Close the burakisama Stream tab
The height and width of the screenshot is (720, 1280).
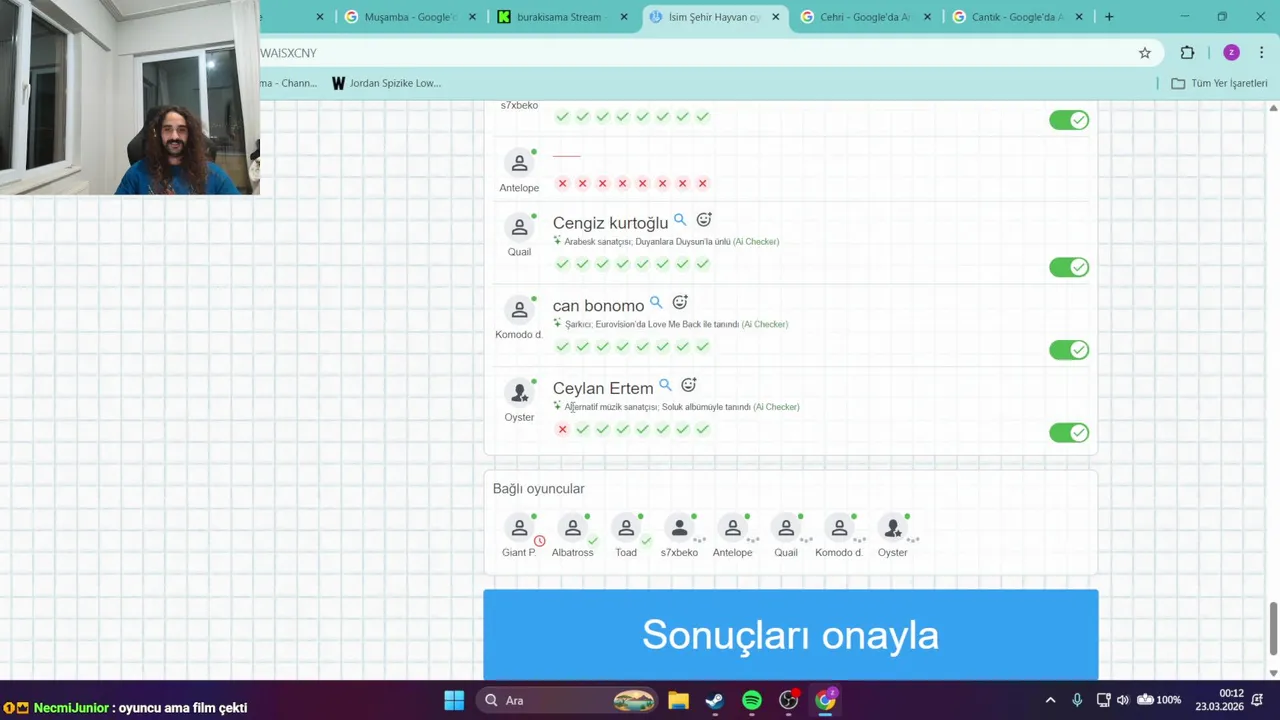pyautogui.click(x=624, y=17)
